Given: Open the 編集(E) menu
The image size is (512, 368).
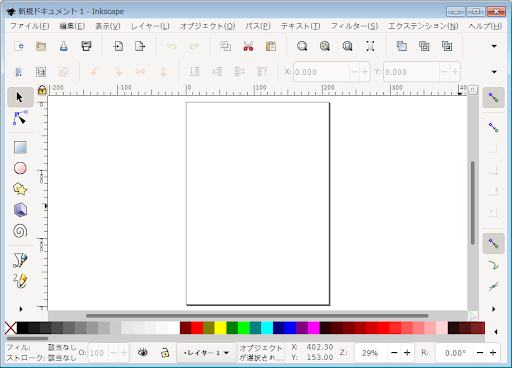Looking at the screenshot, I should click(72, 26).
